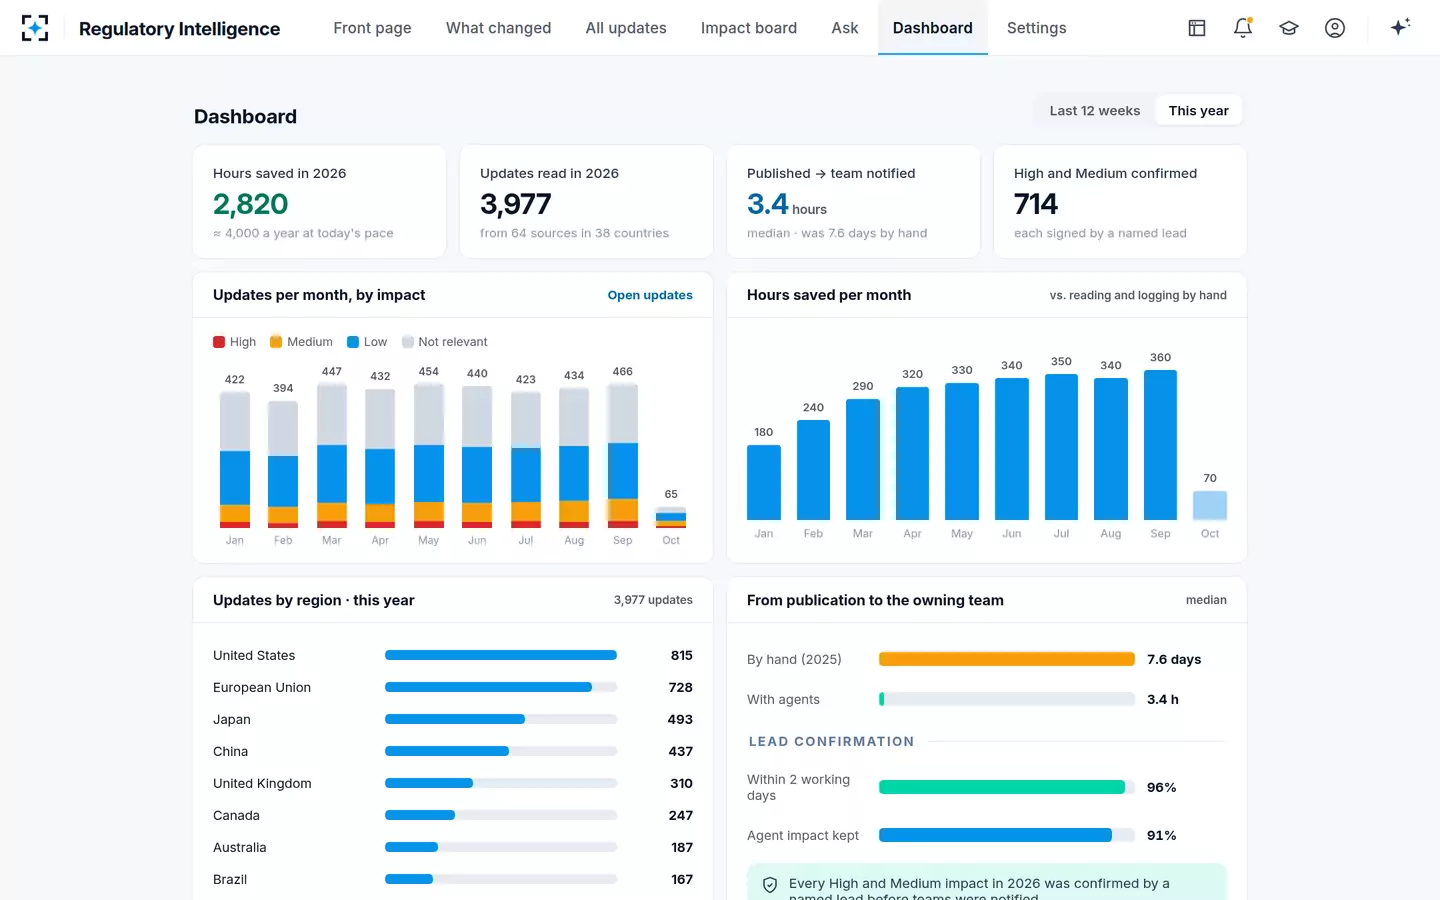Click the graduation cap learning icon
Viewport: 1440px width, 900px height.
pos(1289,28)
